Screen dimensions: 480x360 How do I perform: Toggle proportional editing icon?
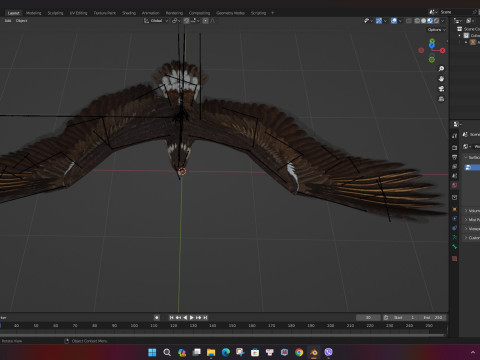206,21
